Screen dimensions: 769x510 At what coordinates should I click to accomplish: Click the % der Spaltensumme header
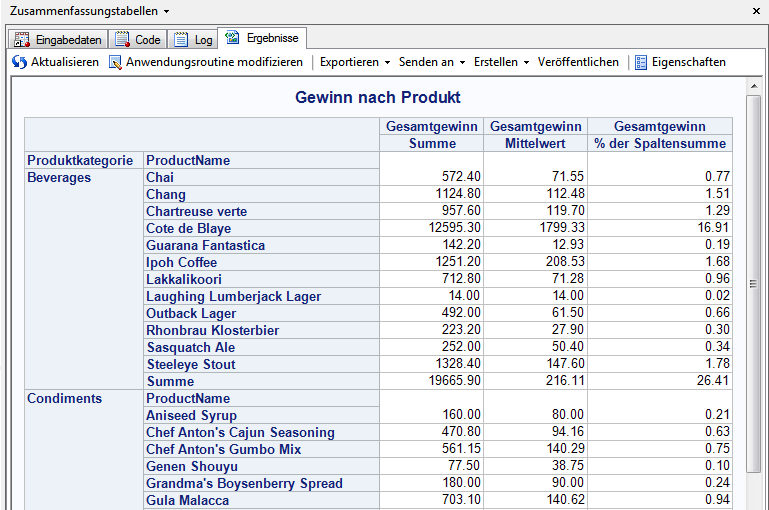pos(660,143)
